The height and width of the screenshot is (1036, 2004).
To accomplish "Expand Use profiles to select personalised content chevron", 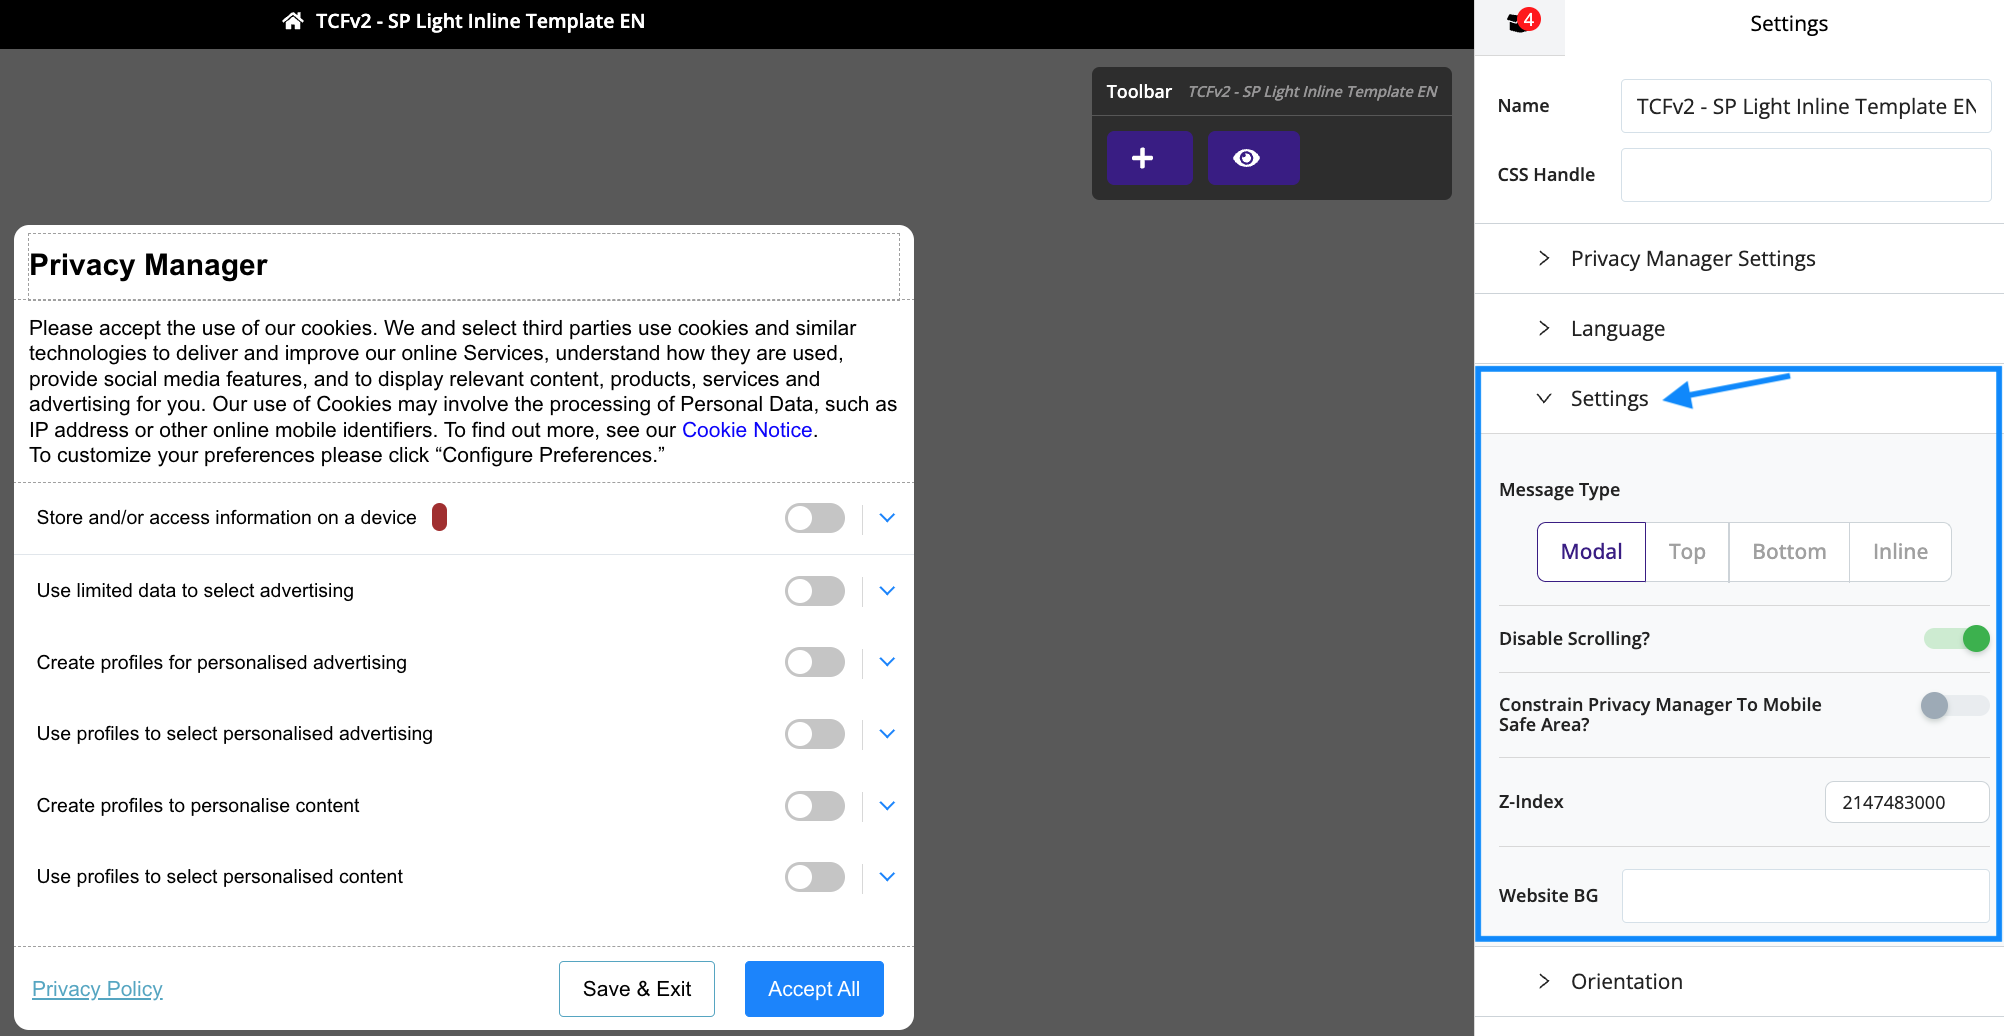I will (887, 877).
